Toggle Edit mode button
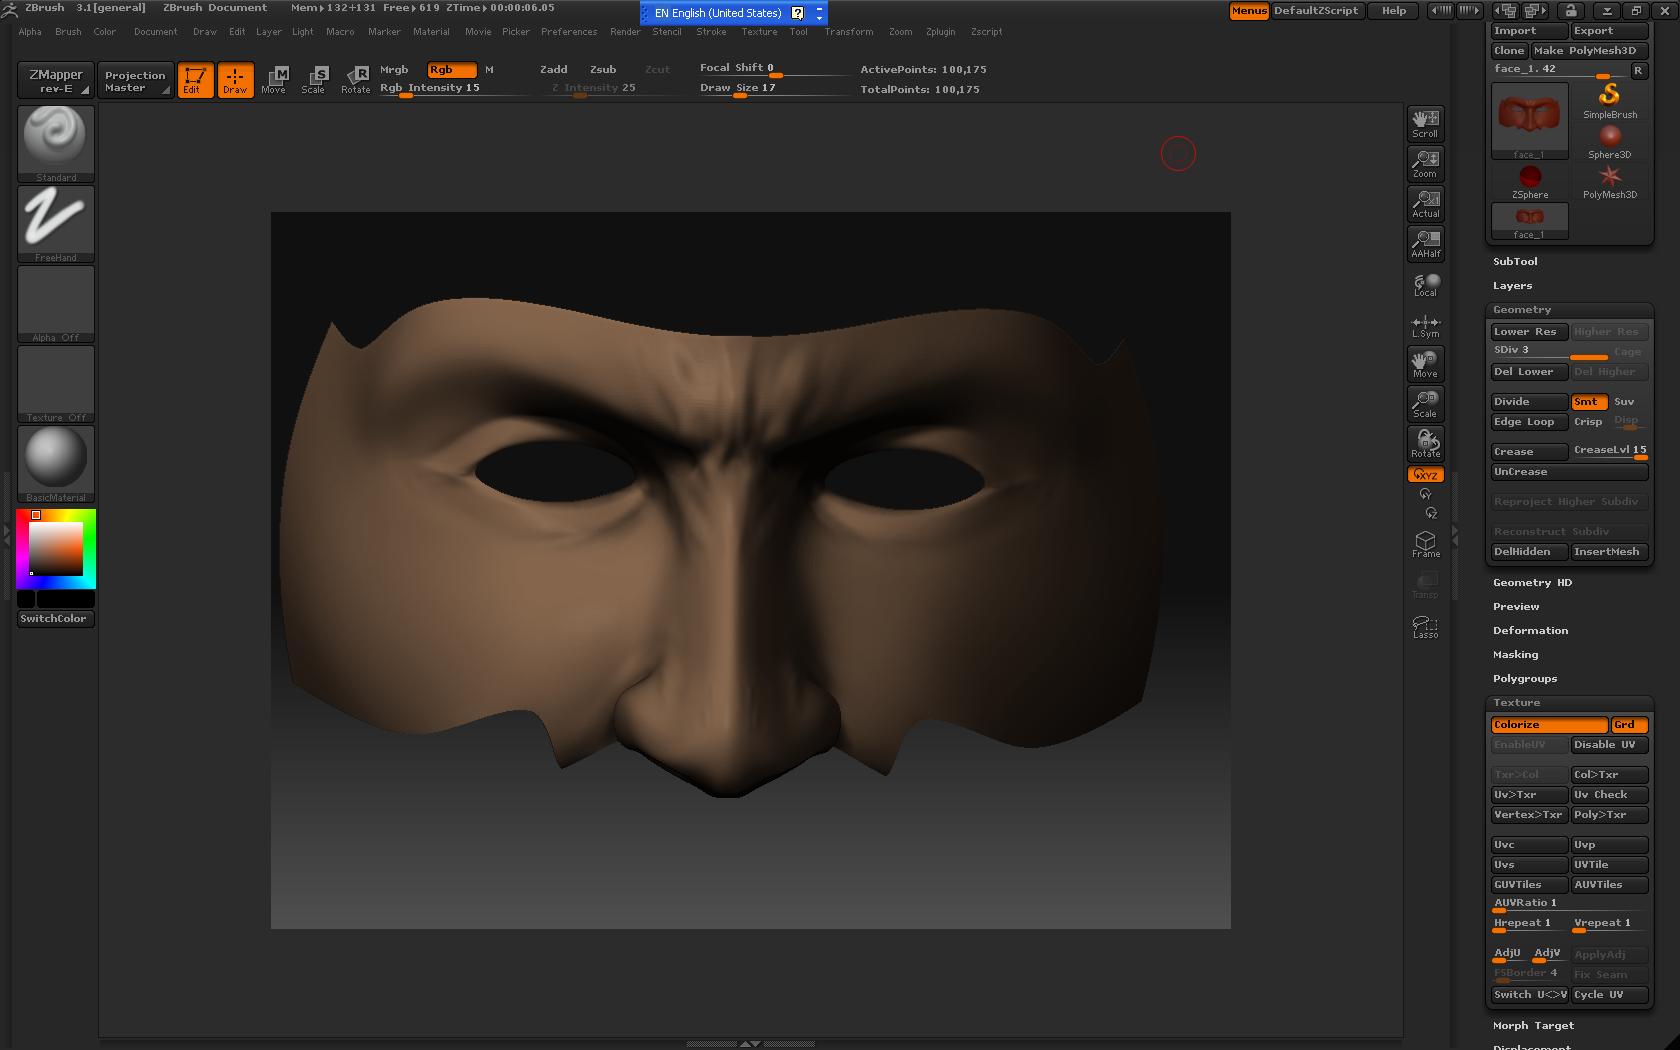Viewport: 1680px width, 1050px height. click(195, 80)
